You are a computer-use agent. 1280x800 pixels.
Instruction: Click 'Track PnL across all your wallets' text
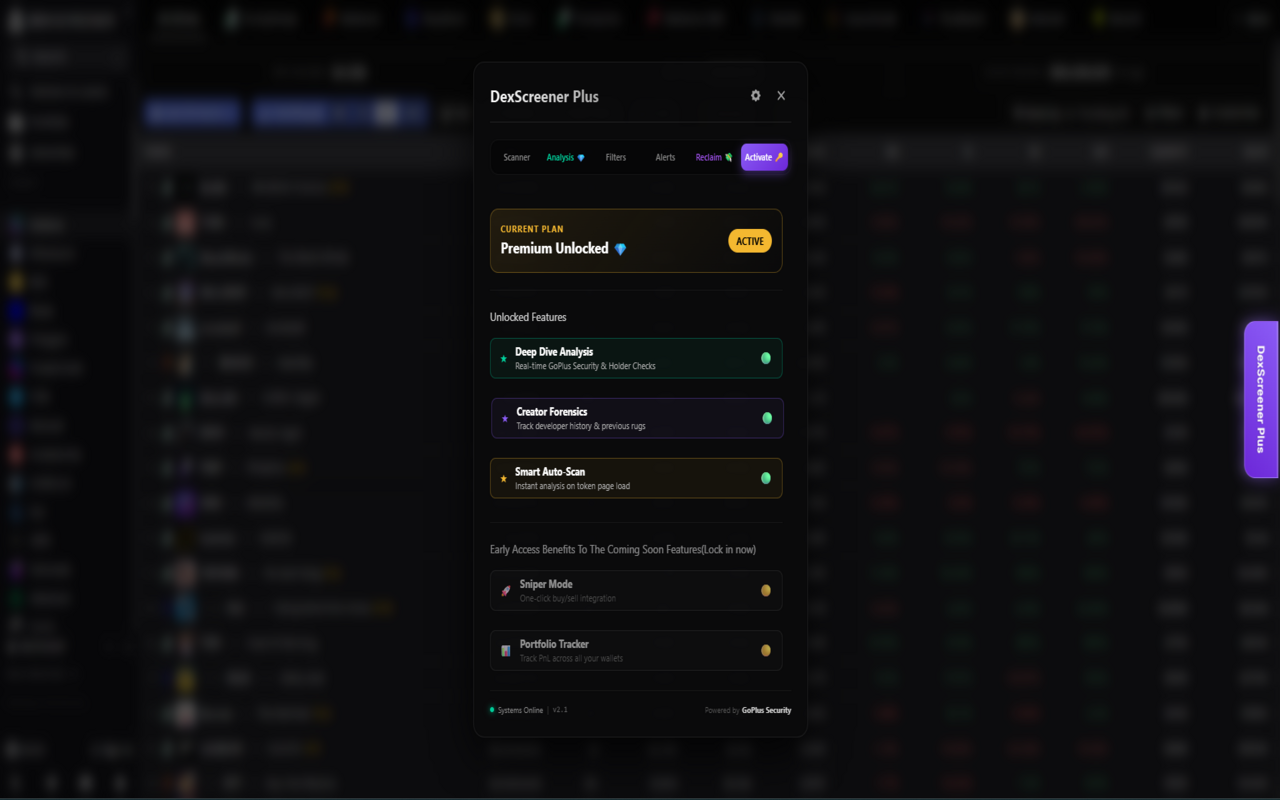click(x=571, y=658)
